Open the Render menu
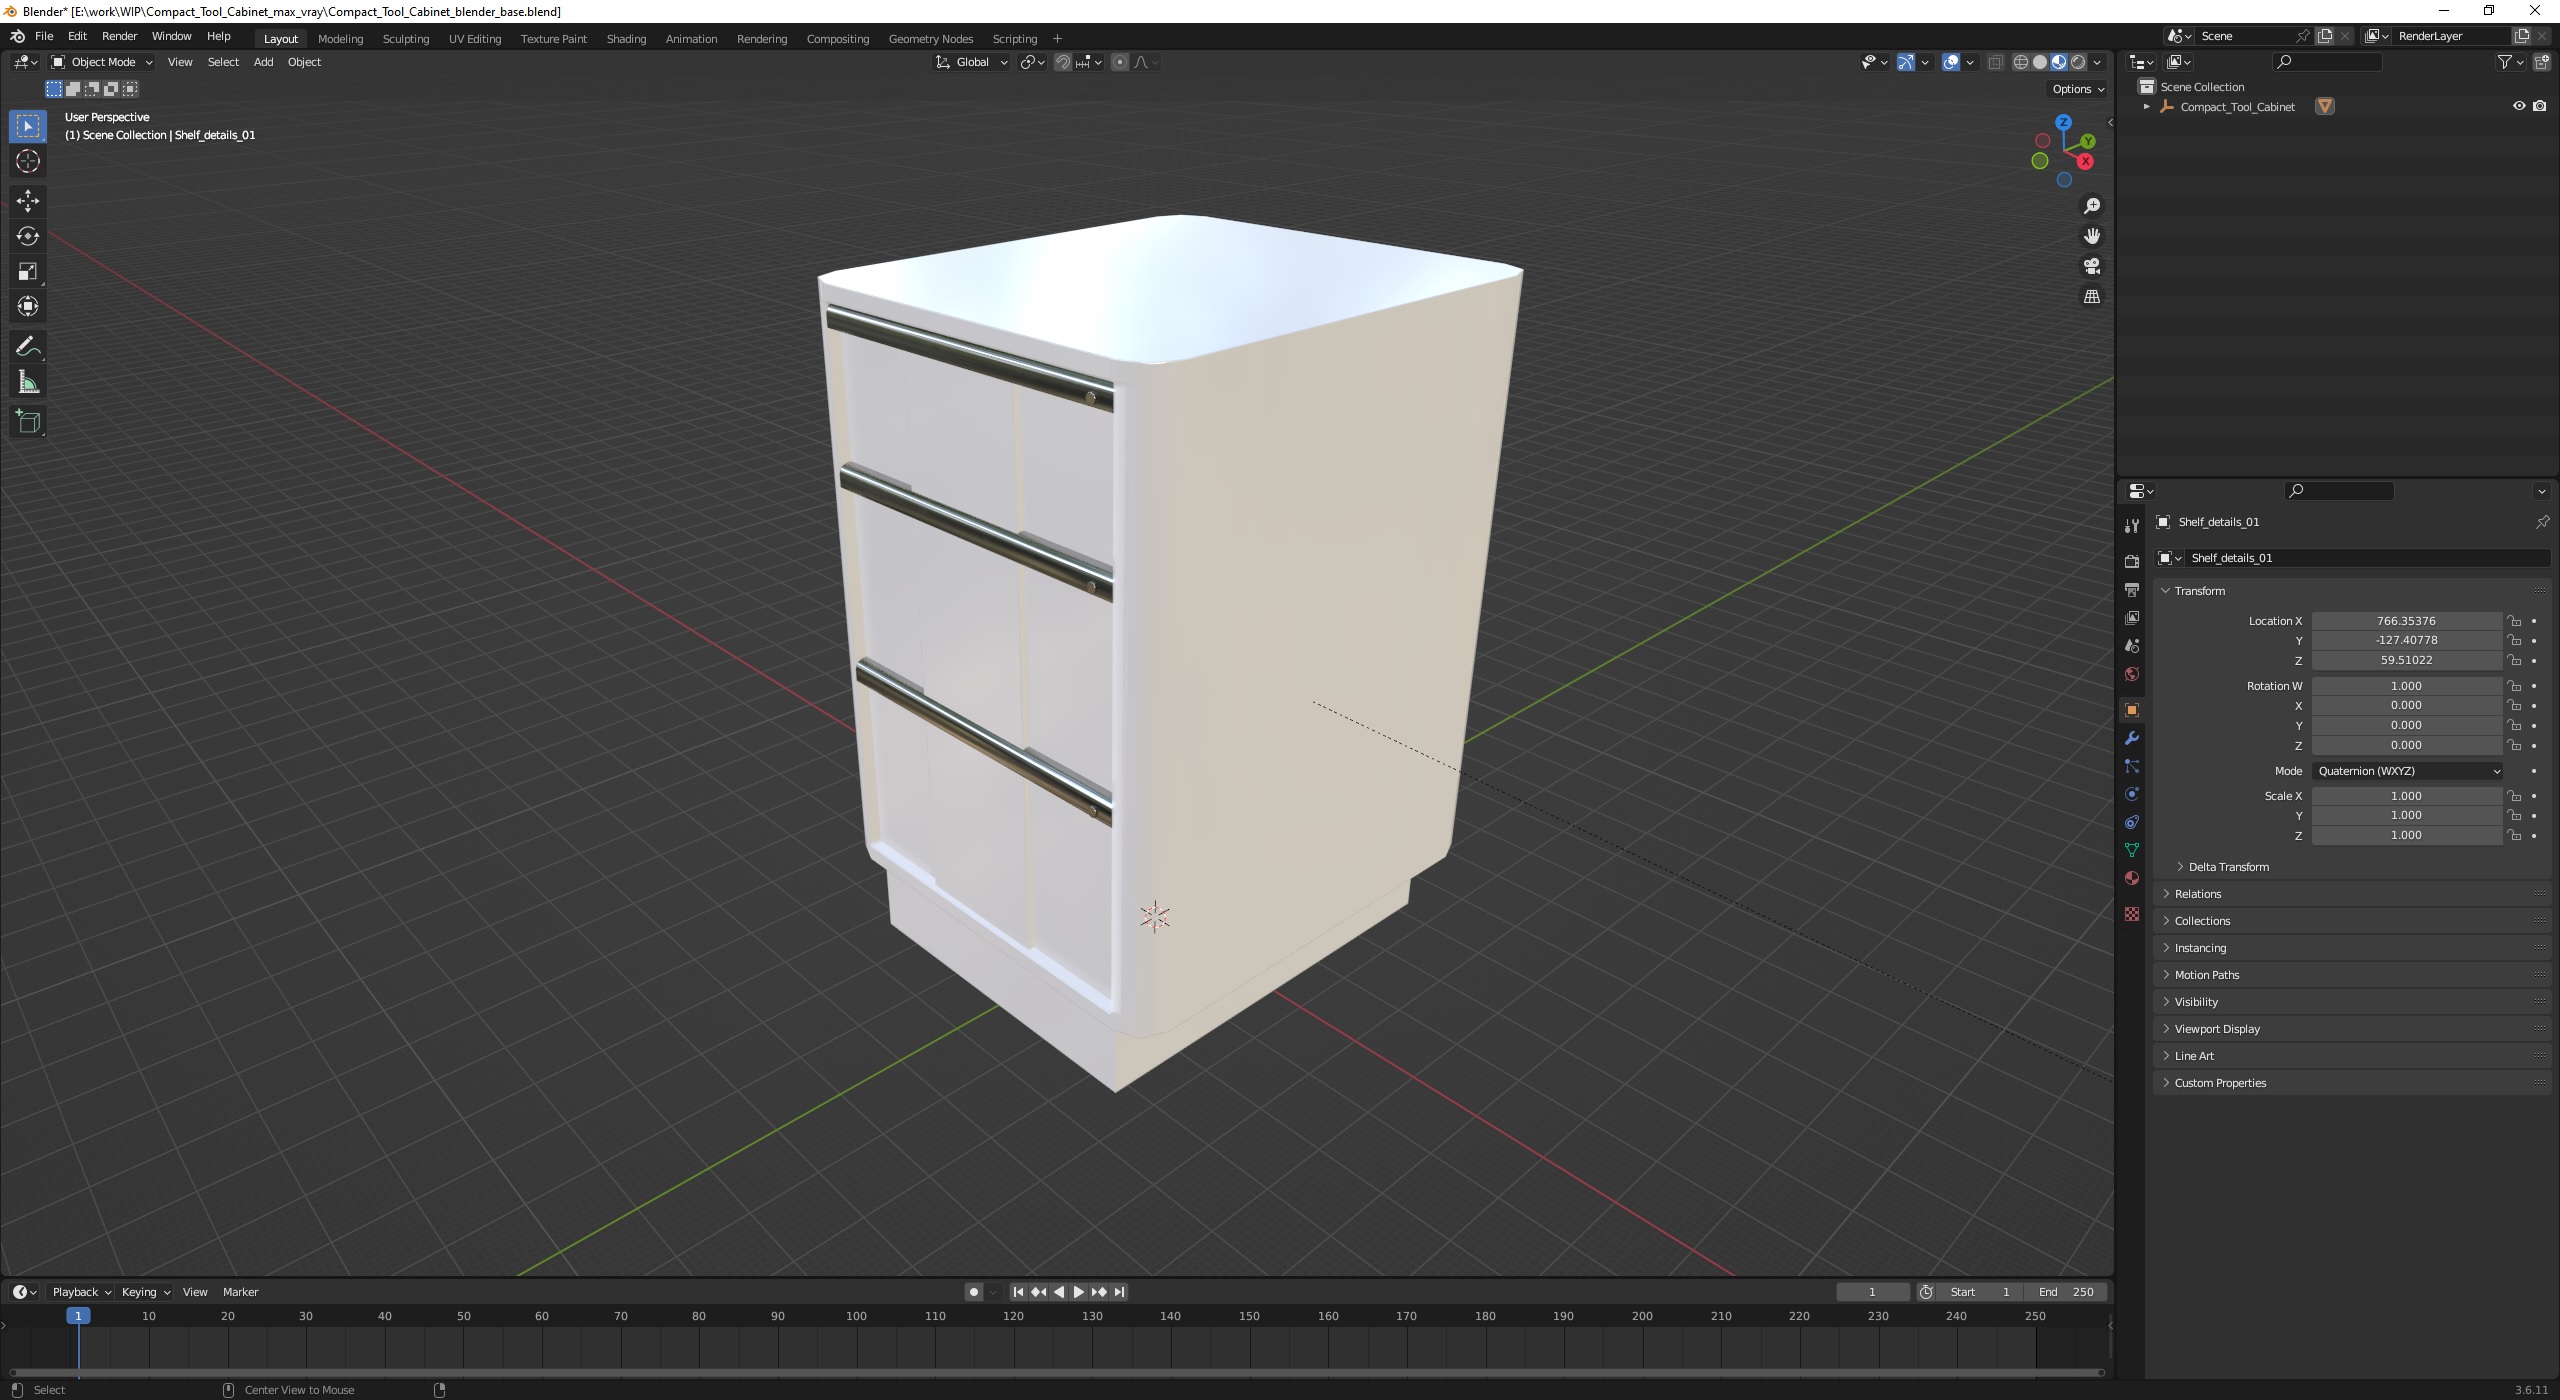 pyautogui.click(x=119, y=36)
